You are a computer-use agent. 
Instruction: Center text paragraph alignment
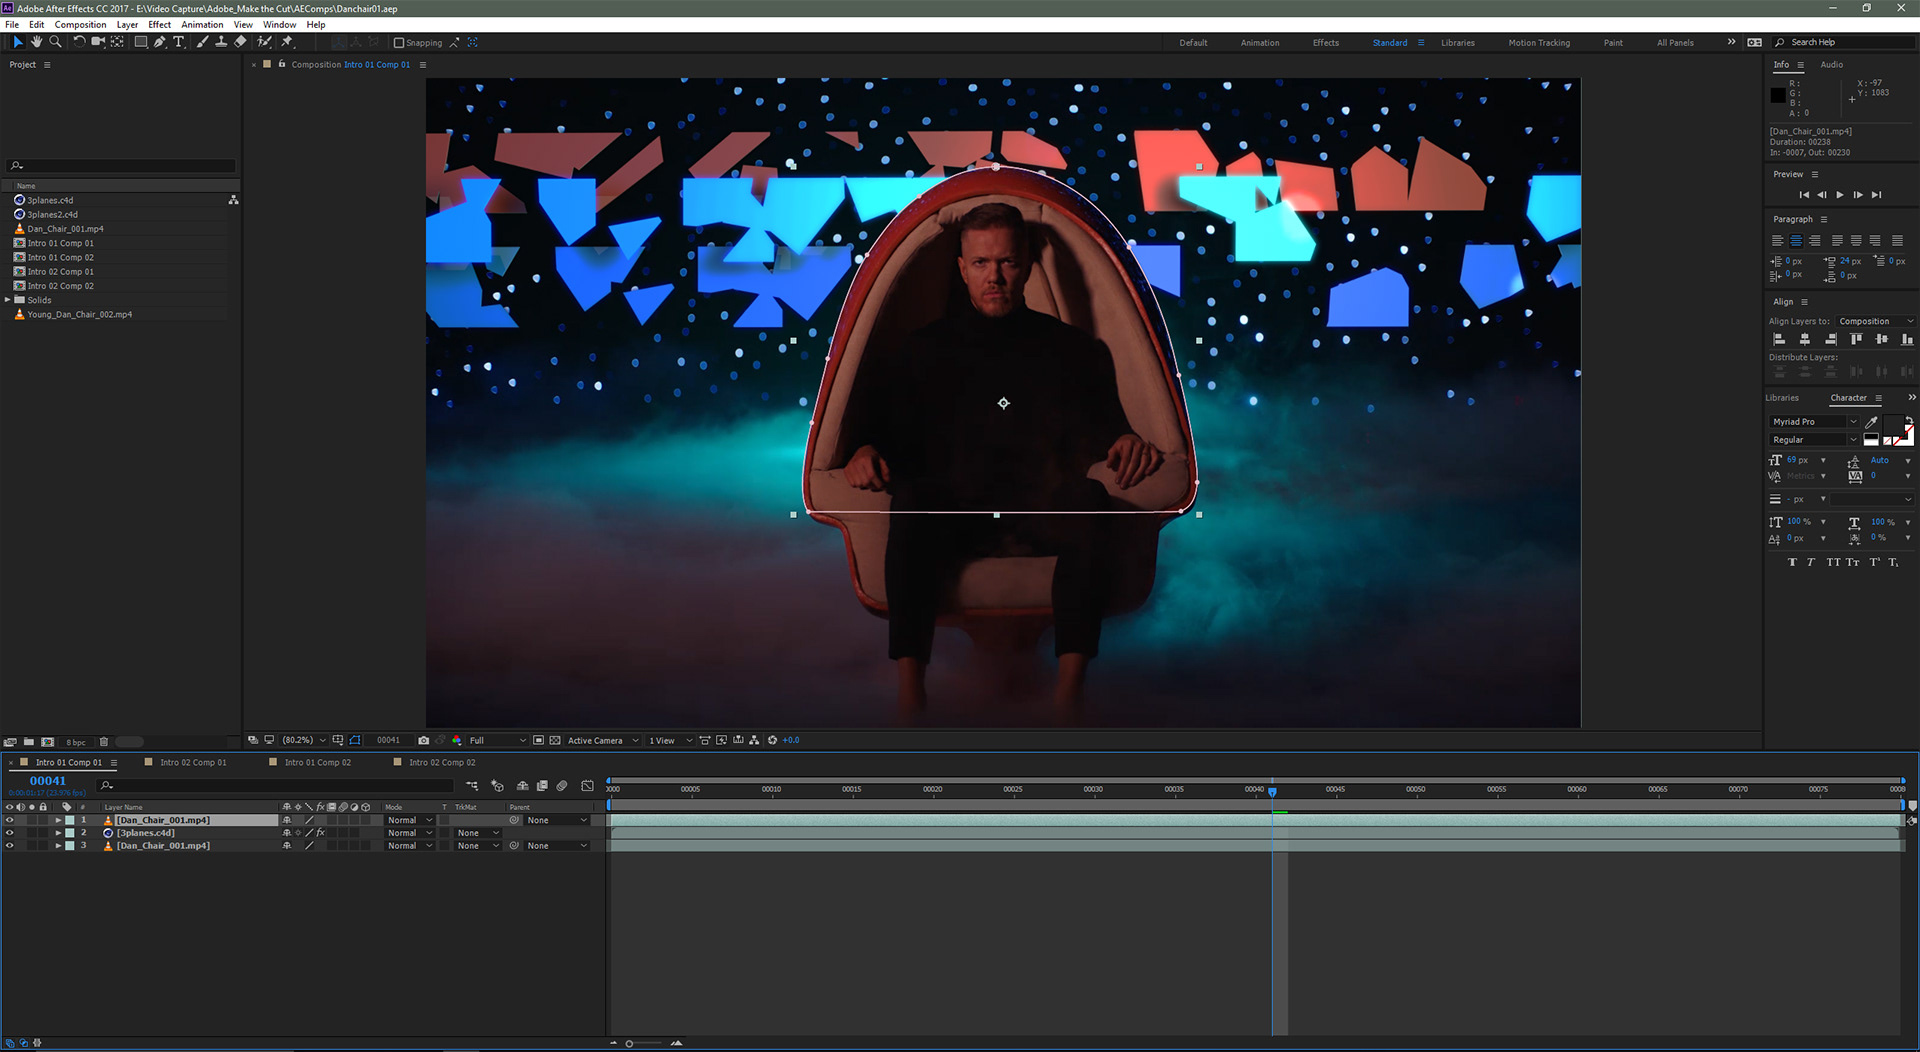pyautogui.click(x=1796, y=241)
